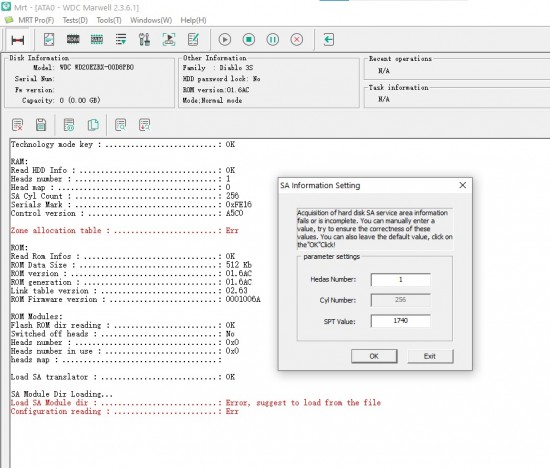Viewport: 550px width, 468px height.
Task: Click the red drive connection icon
Action: pos(18,40)
